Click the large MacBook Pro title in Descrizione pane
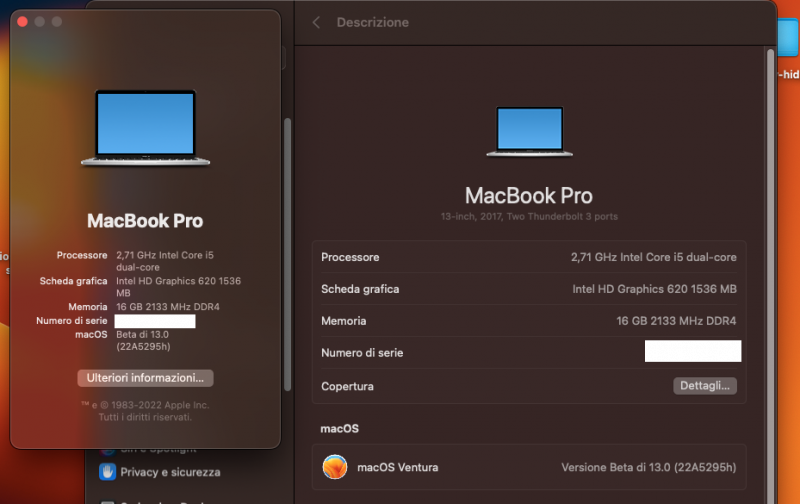Screen dimensions: 800x504 coord(529,195)
